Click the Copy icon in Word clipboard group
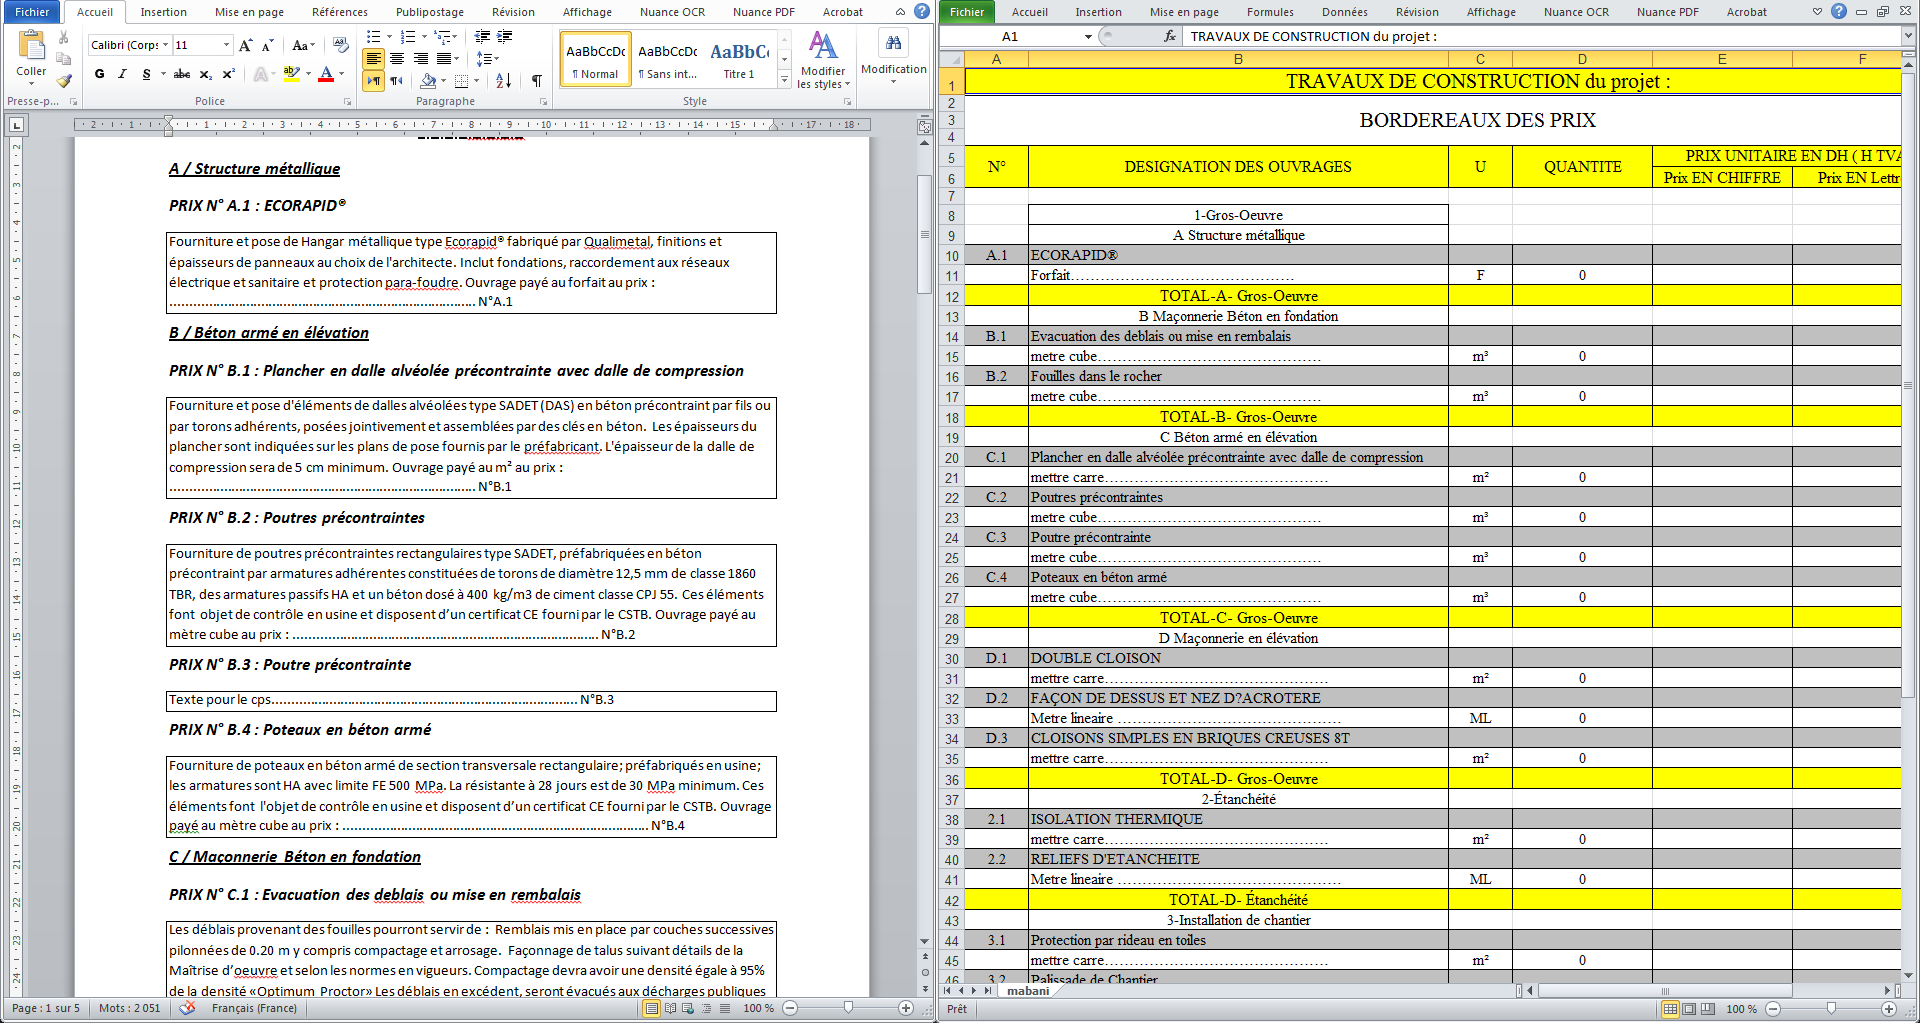Screen dimensions: 1920x1023 tap(64, 59)
